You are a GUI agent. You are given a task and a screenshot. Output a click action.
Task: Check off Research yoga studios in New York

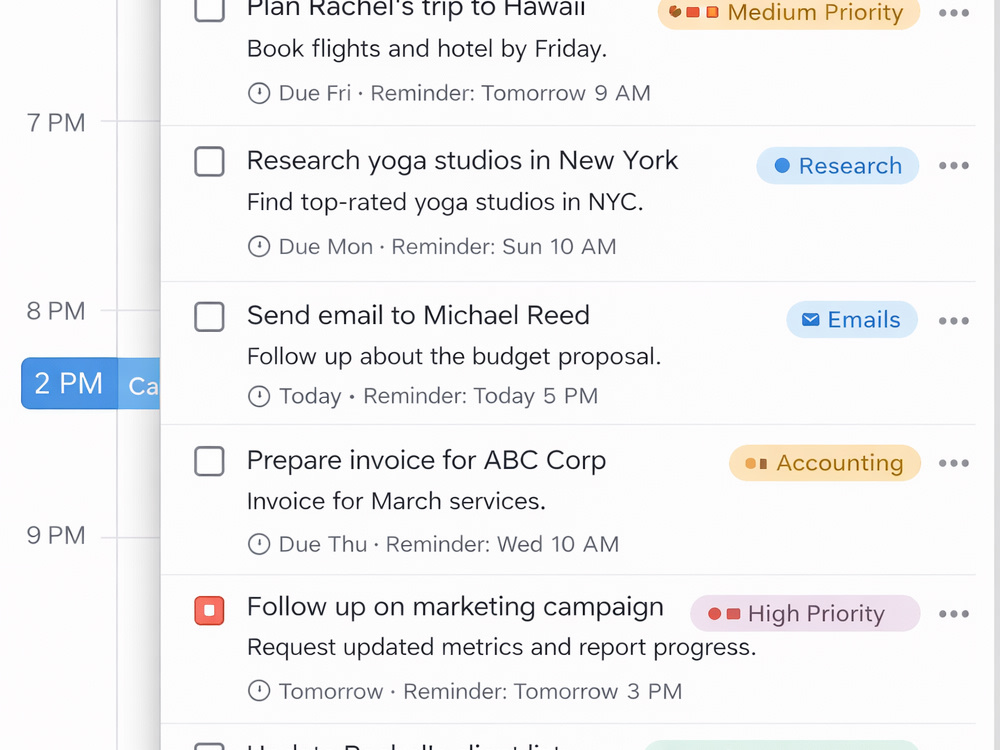209,161
